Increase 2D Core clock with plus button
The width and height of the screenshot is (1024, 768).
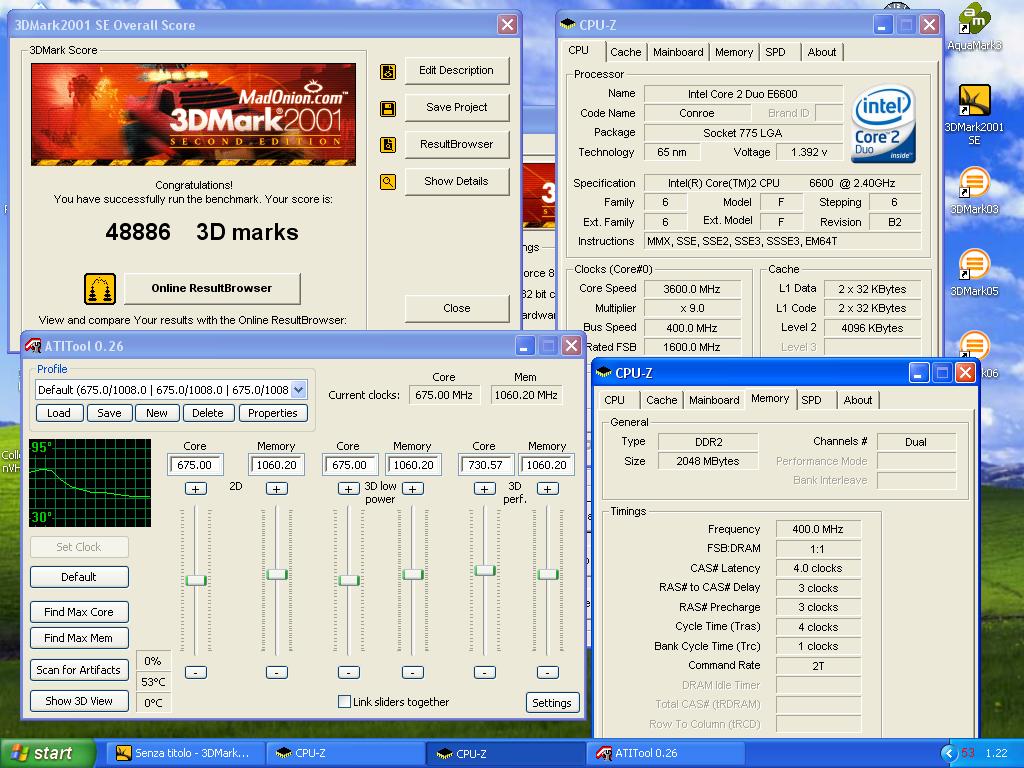click(x=195, y=488)
